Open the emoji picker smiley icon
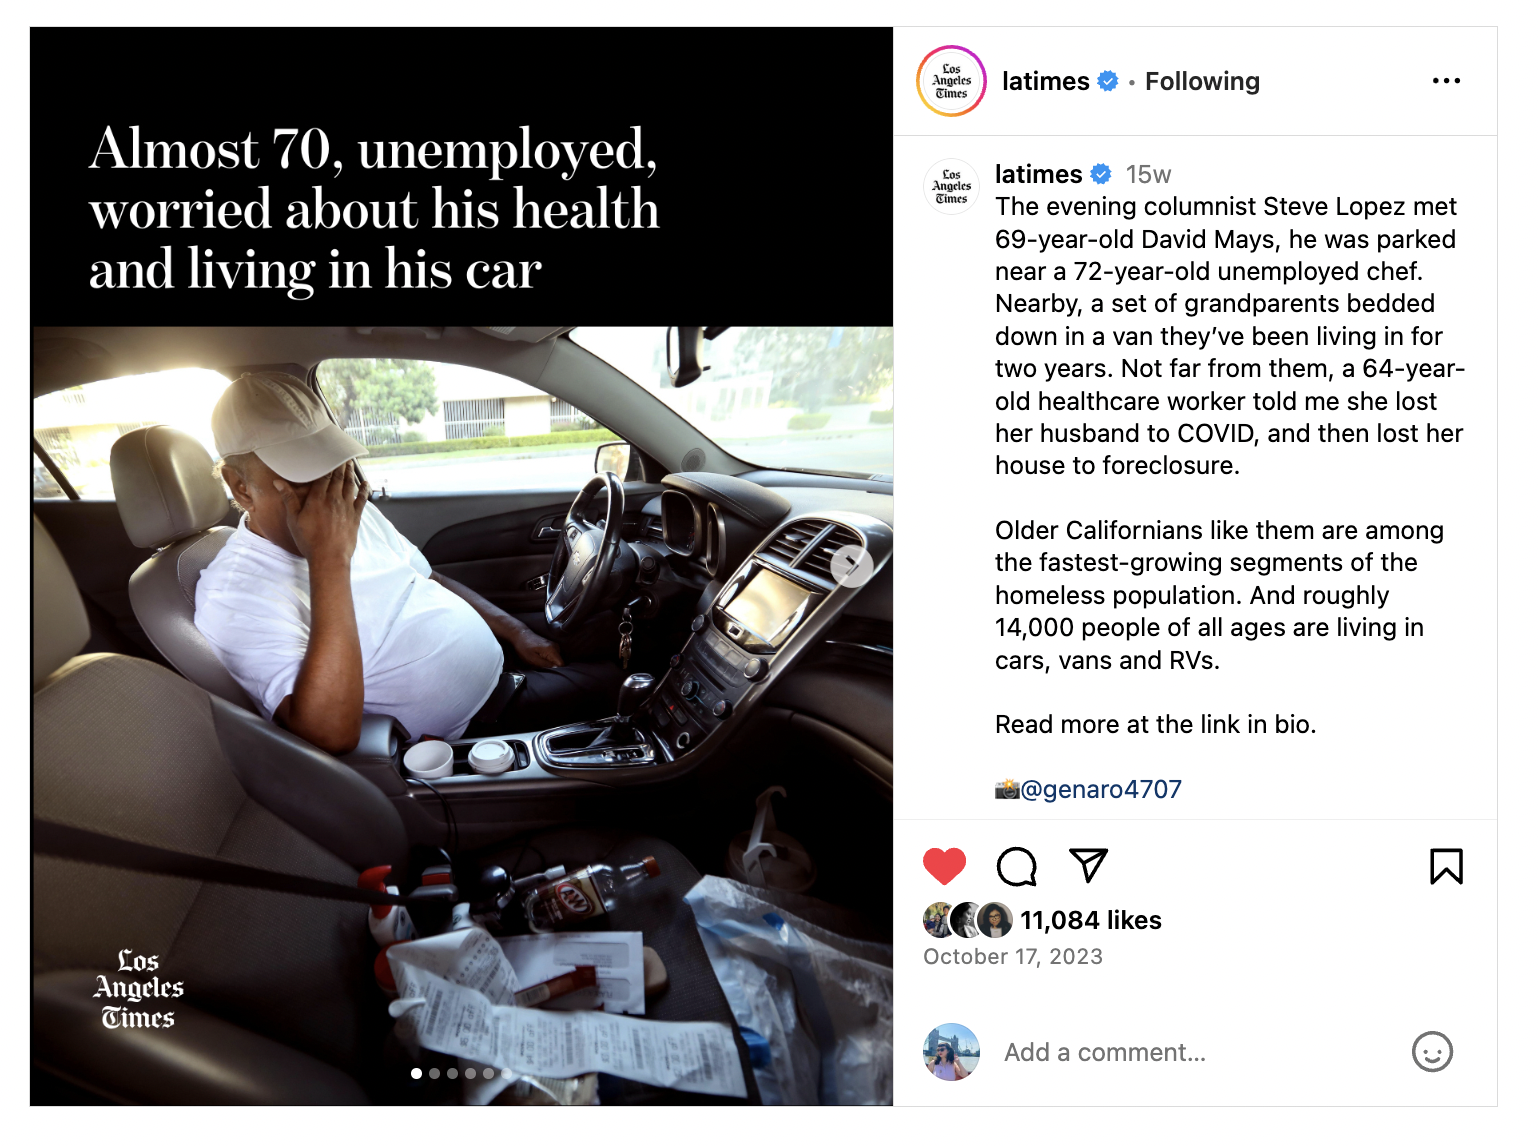This screenshot has width=1538, height=1146. pos(1432,1052)
